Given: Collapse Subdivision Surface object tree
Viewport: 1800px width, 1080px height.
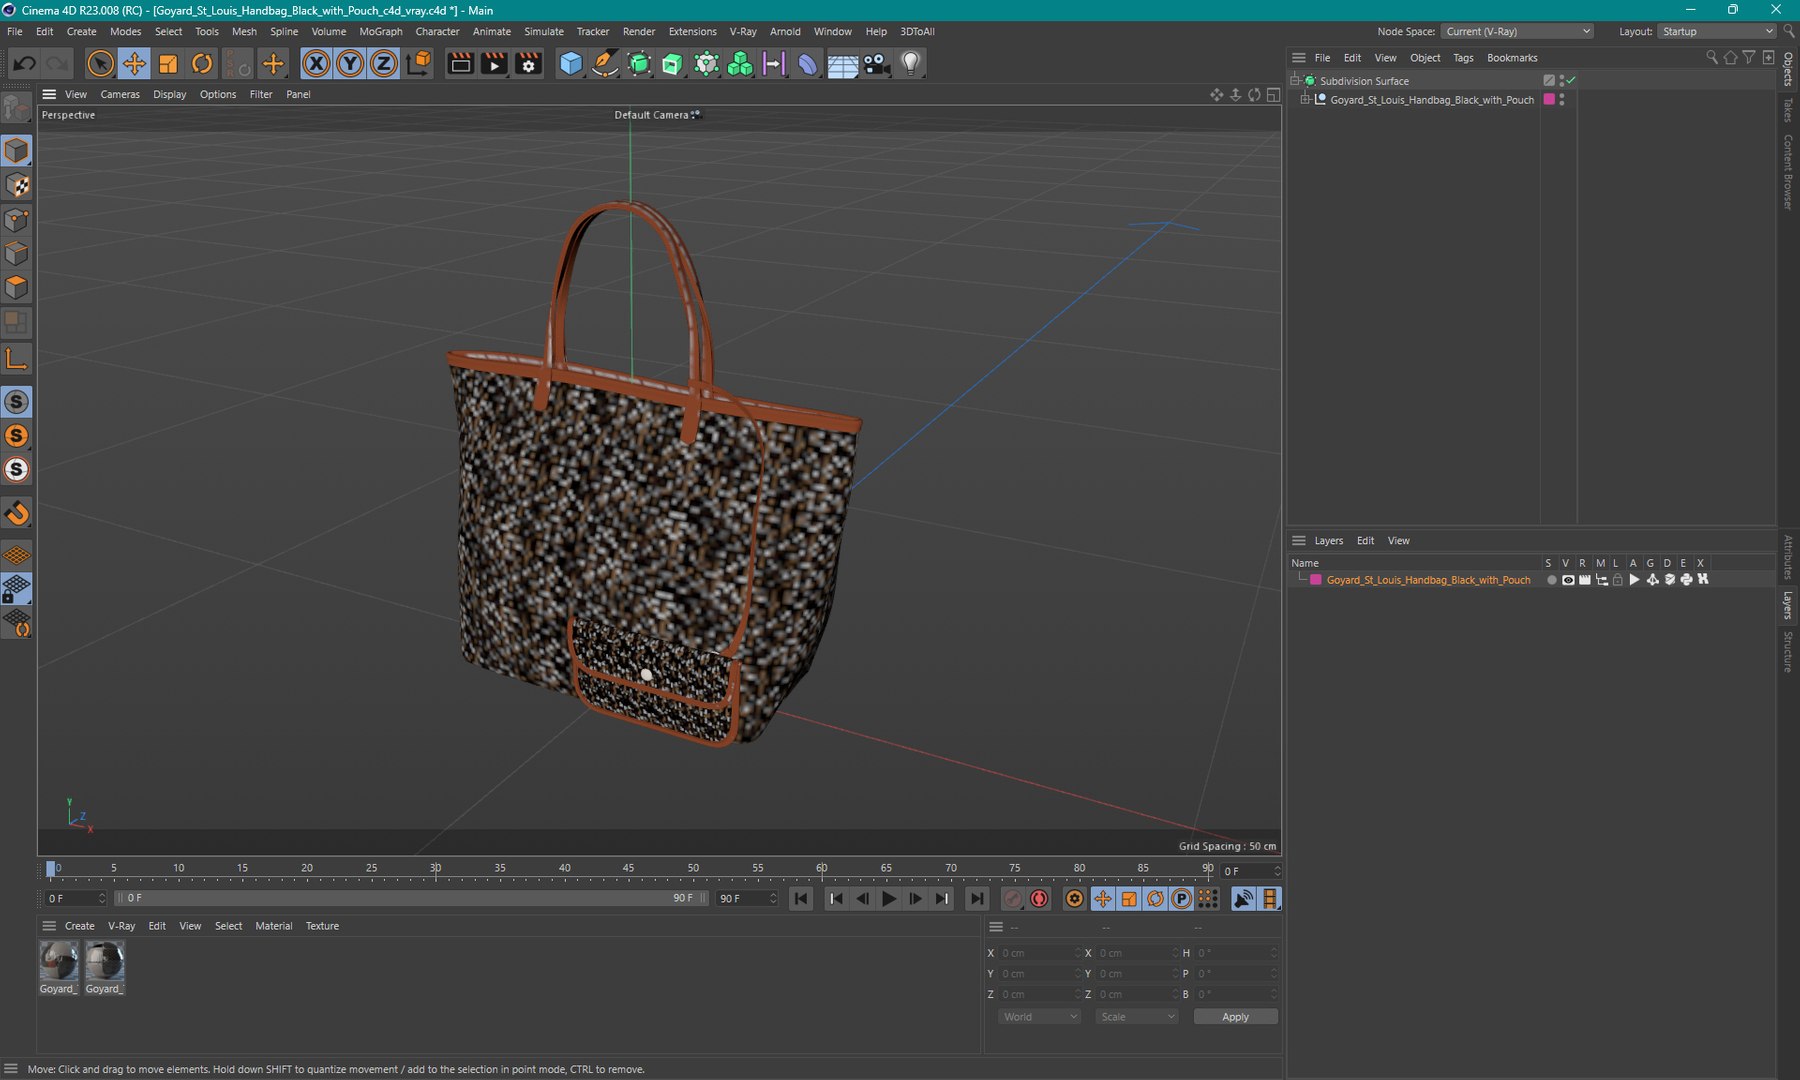Looking at the screenshot, I should 1294,81.
